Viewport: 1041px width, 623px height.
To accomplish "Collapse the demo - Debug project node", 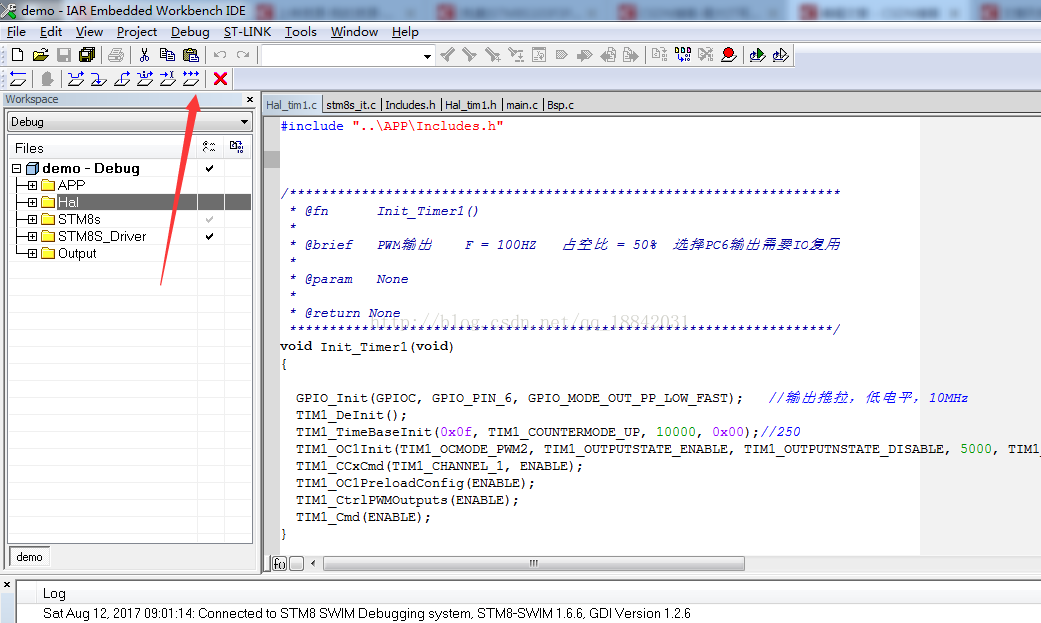I will [x=17, y=169].
